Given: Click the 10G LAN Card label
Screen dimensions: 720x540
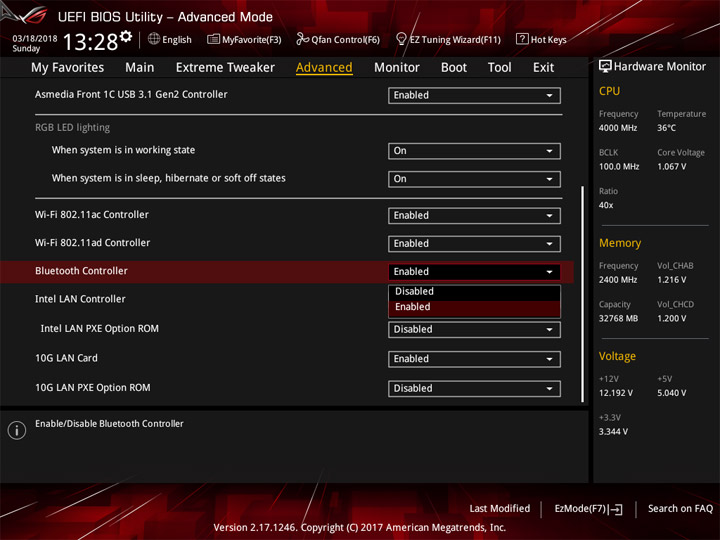Looking at the screenshot, I should [x=66, y=358].
